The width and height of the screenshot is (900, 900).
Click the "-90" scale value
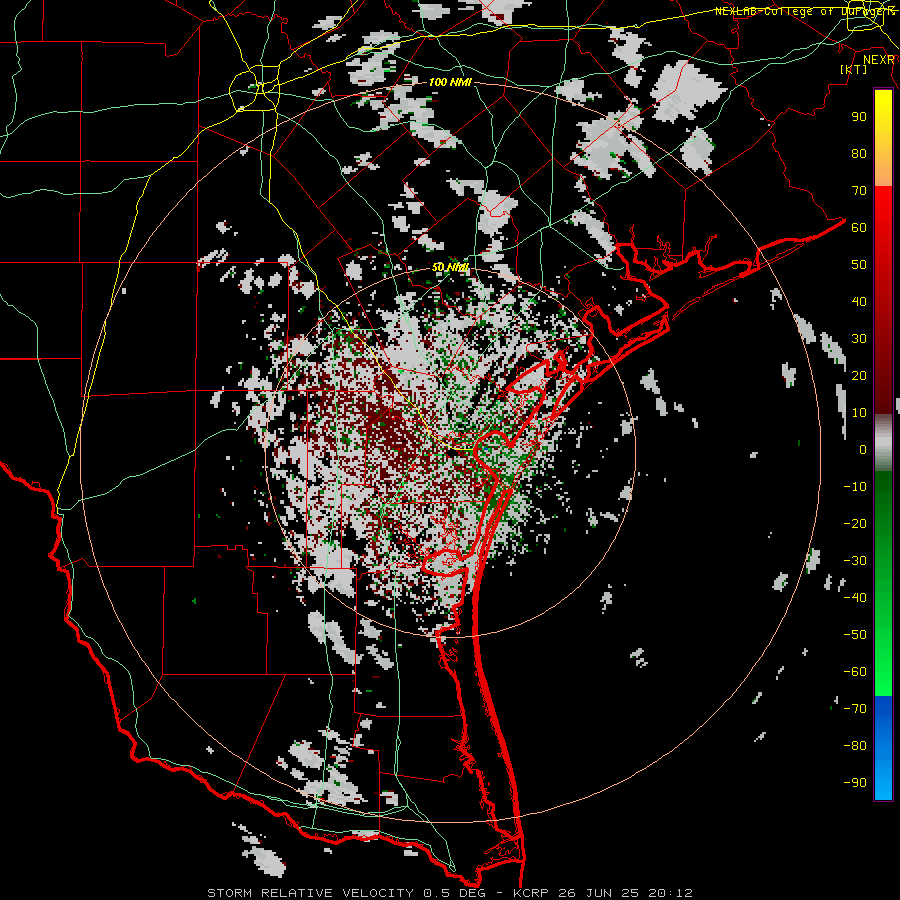click(x=855, y=783)
